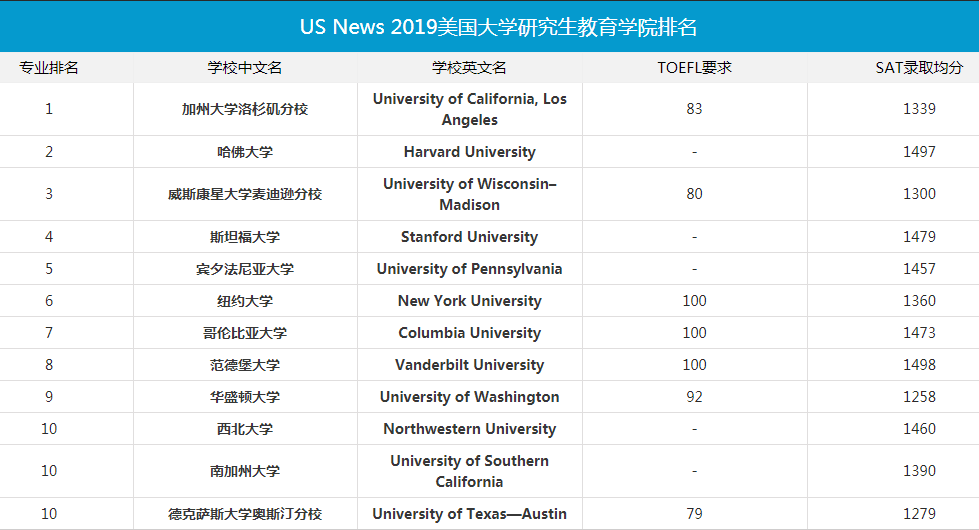The height and width of the screenshot is (530, 979).
Task: Click SAT score 1279
Action: 919,514
